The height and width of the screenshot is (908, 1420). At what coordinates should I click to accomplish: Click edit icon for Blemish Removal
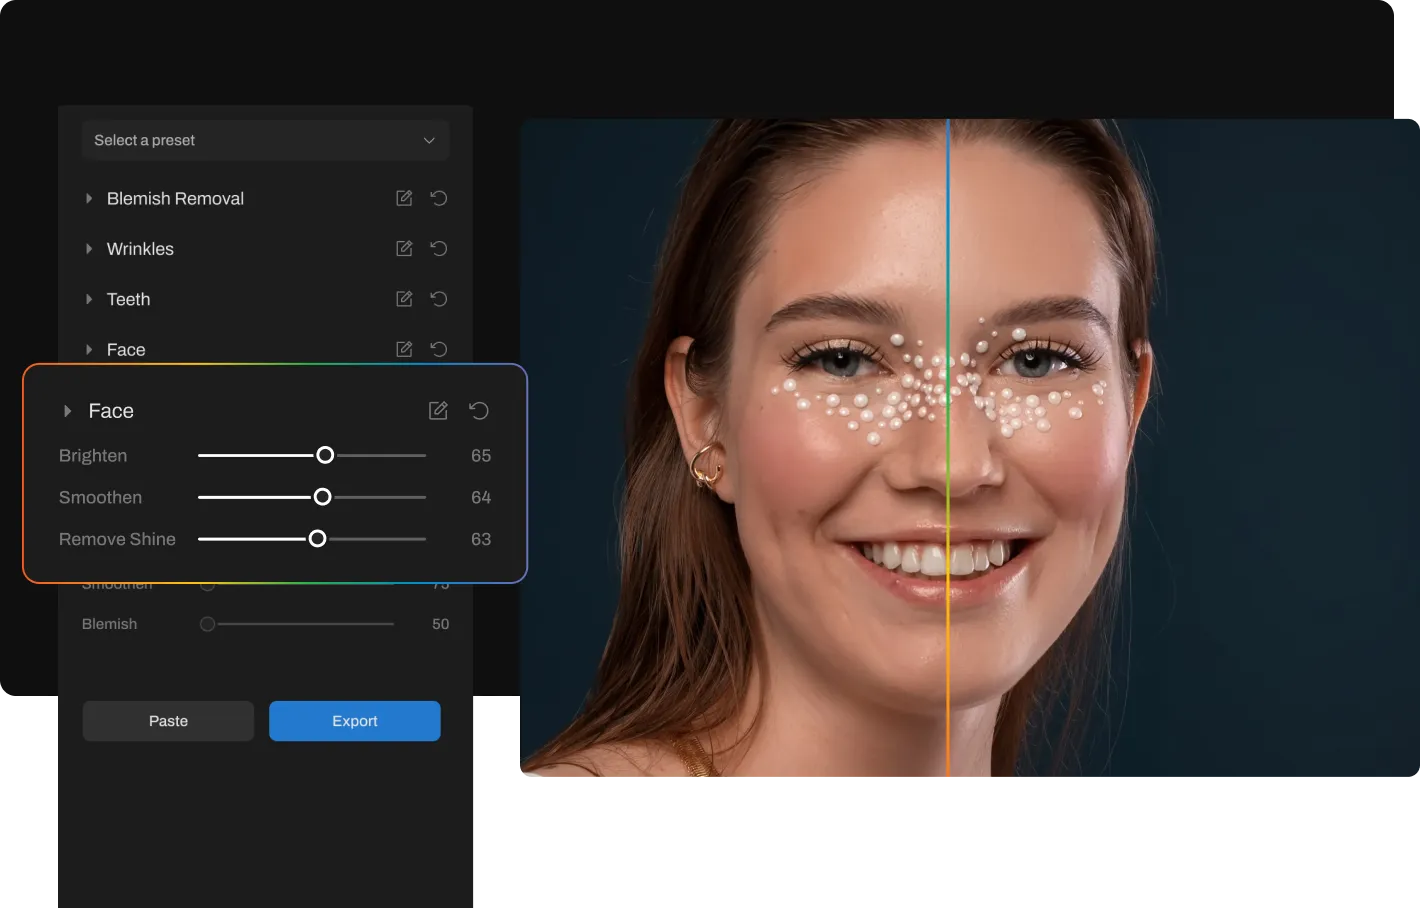pos(404,198)
